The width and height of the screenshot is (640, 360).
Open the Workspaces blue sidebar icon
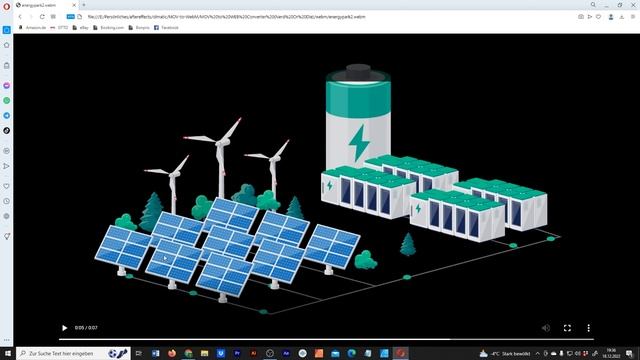(7, 30)
